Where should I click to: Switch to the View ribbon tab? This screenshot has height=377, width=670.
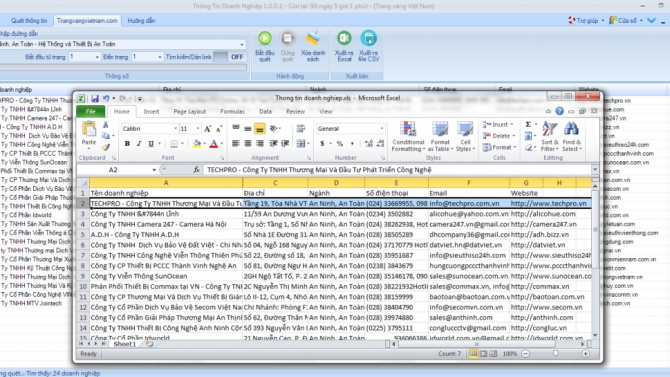326,112
